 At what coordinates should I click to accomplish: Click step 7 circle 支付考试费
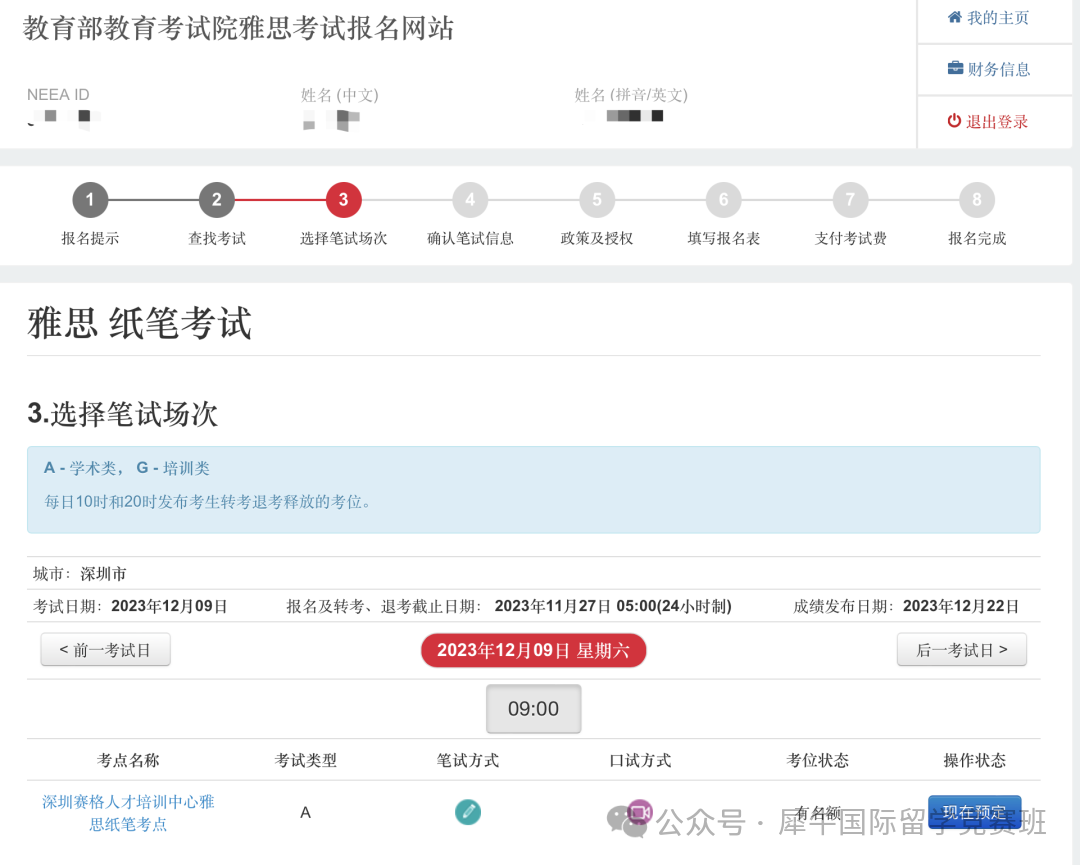(850, 200)
